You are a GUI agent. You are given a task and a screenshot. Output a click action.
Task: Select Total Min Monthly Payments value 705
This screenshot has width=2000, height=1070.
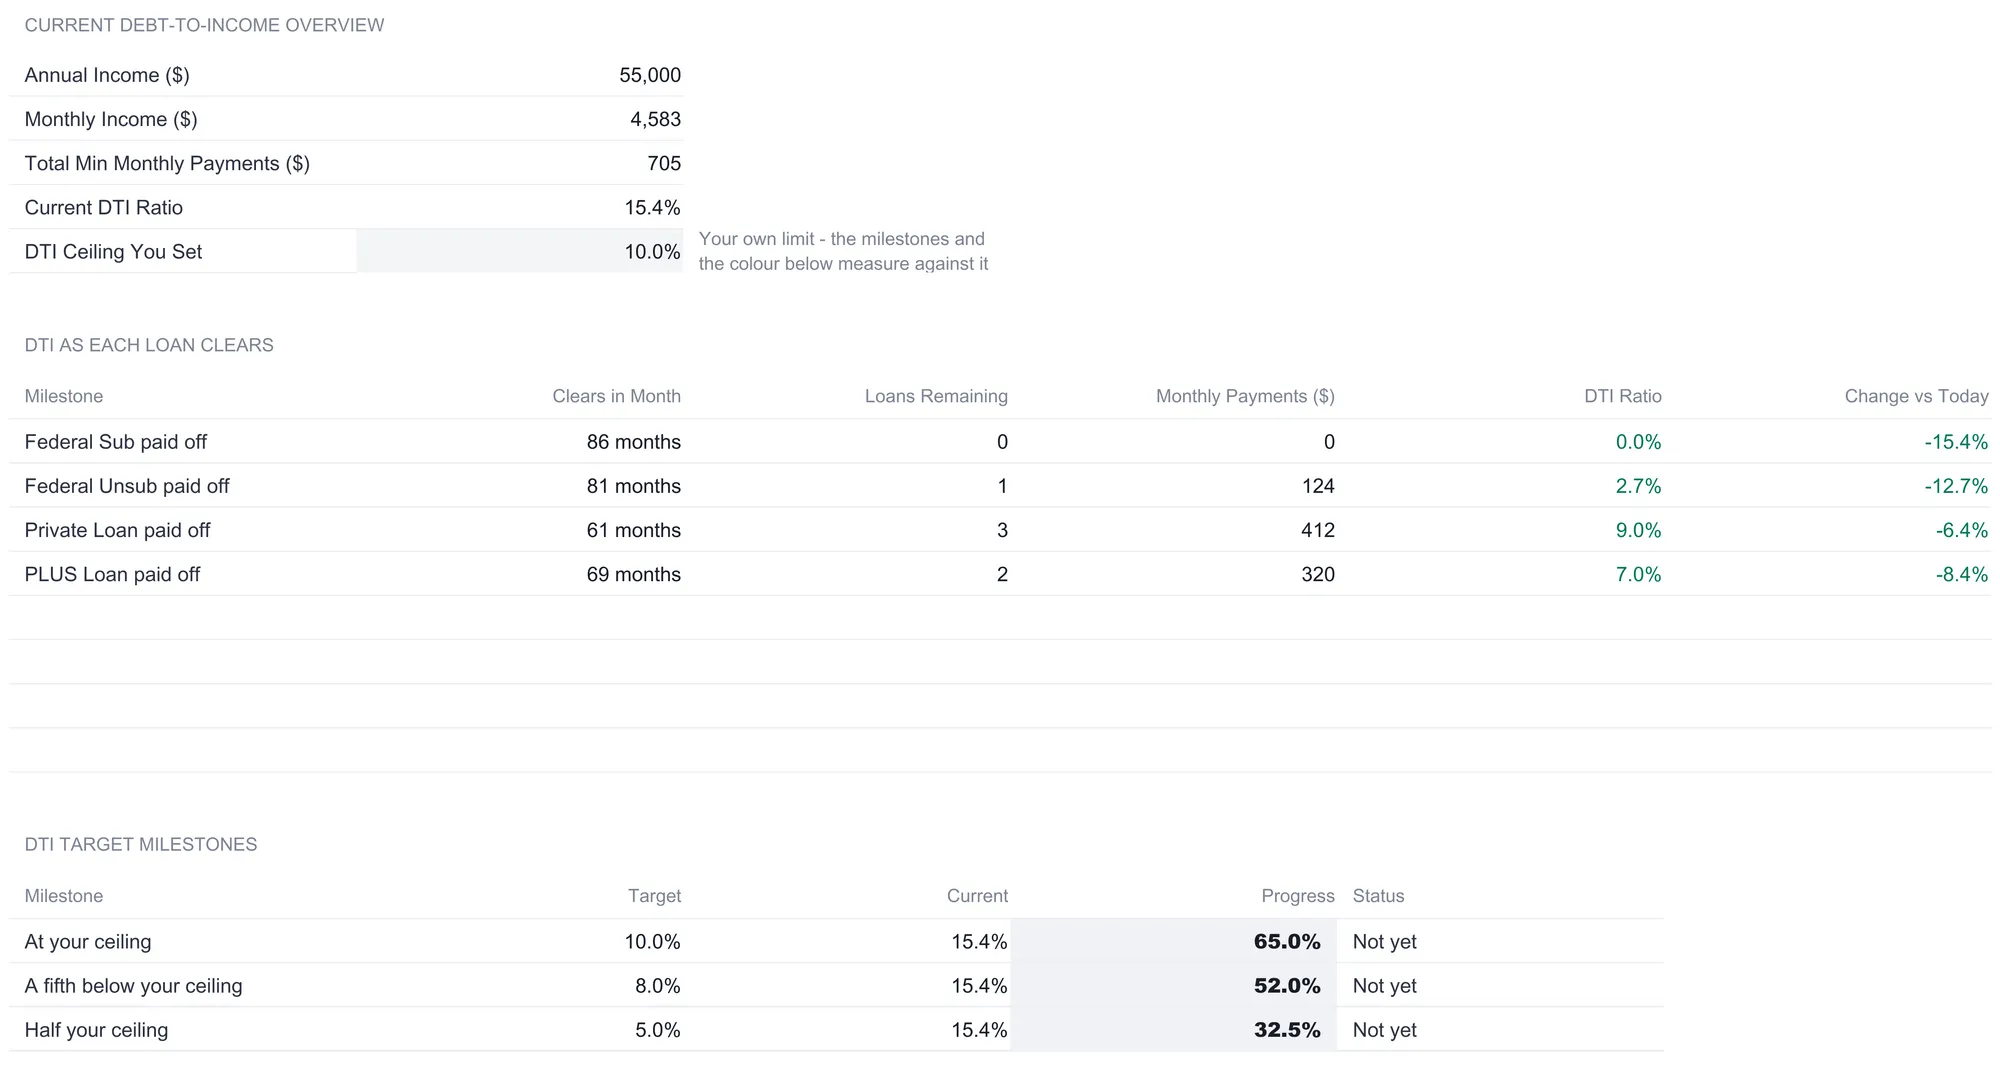tap(664, 163)
